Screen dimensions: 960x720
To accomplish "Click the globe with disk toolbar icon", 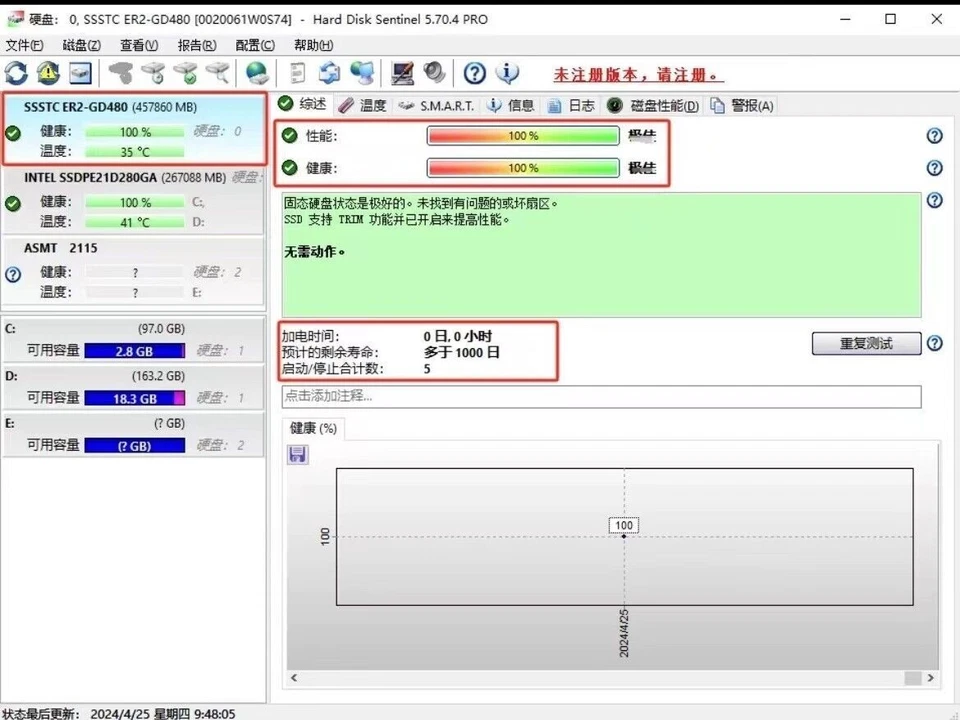I will (x=257, y=73).
